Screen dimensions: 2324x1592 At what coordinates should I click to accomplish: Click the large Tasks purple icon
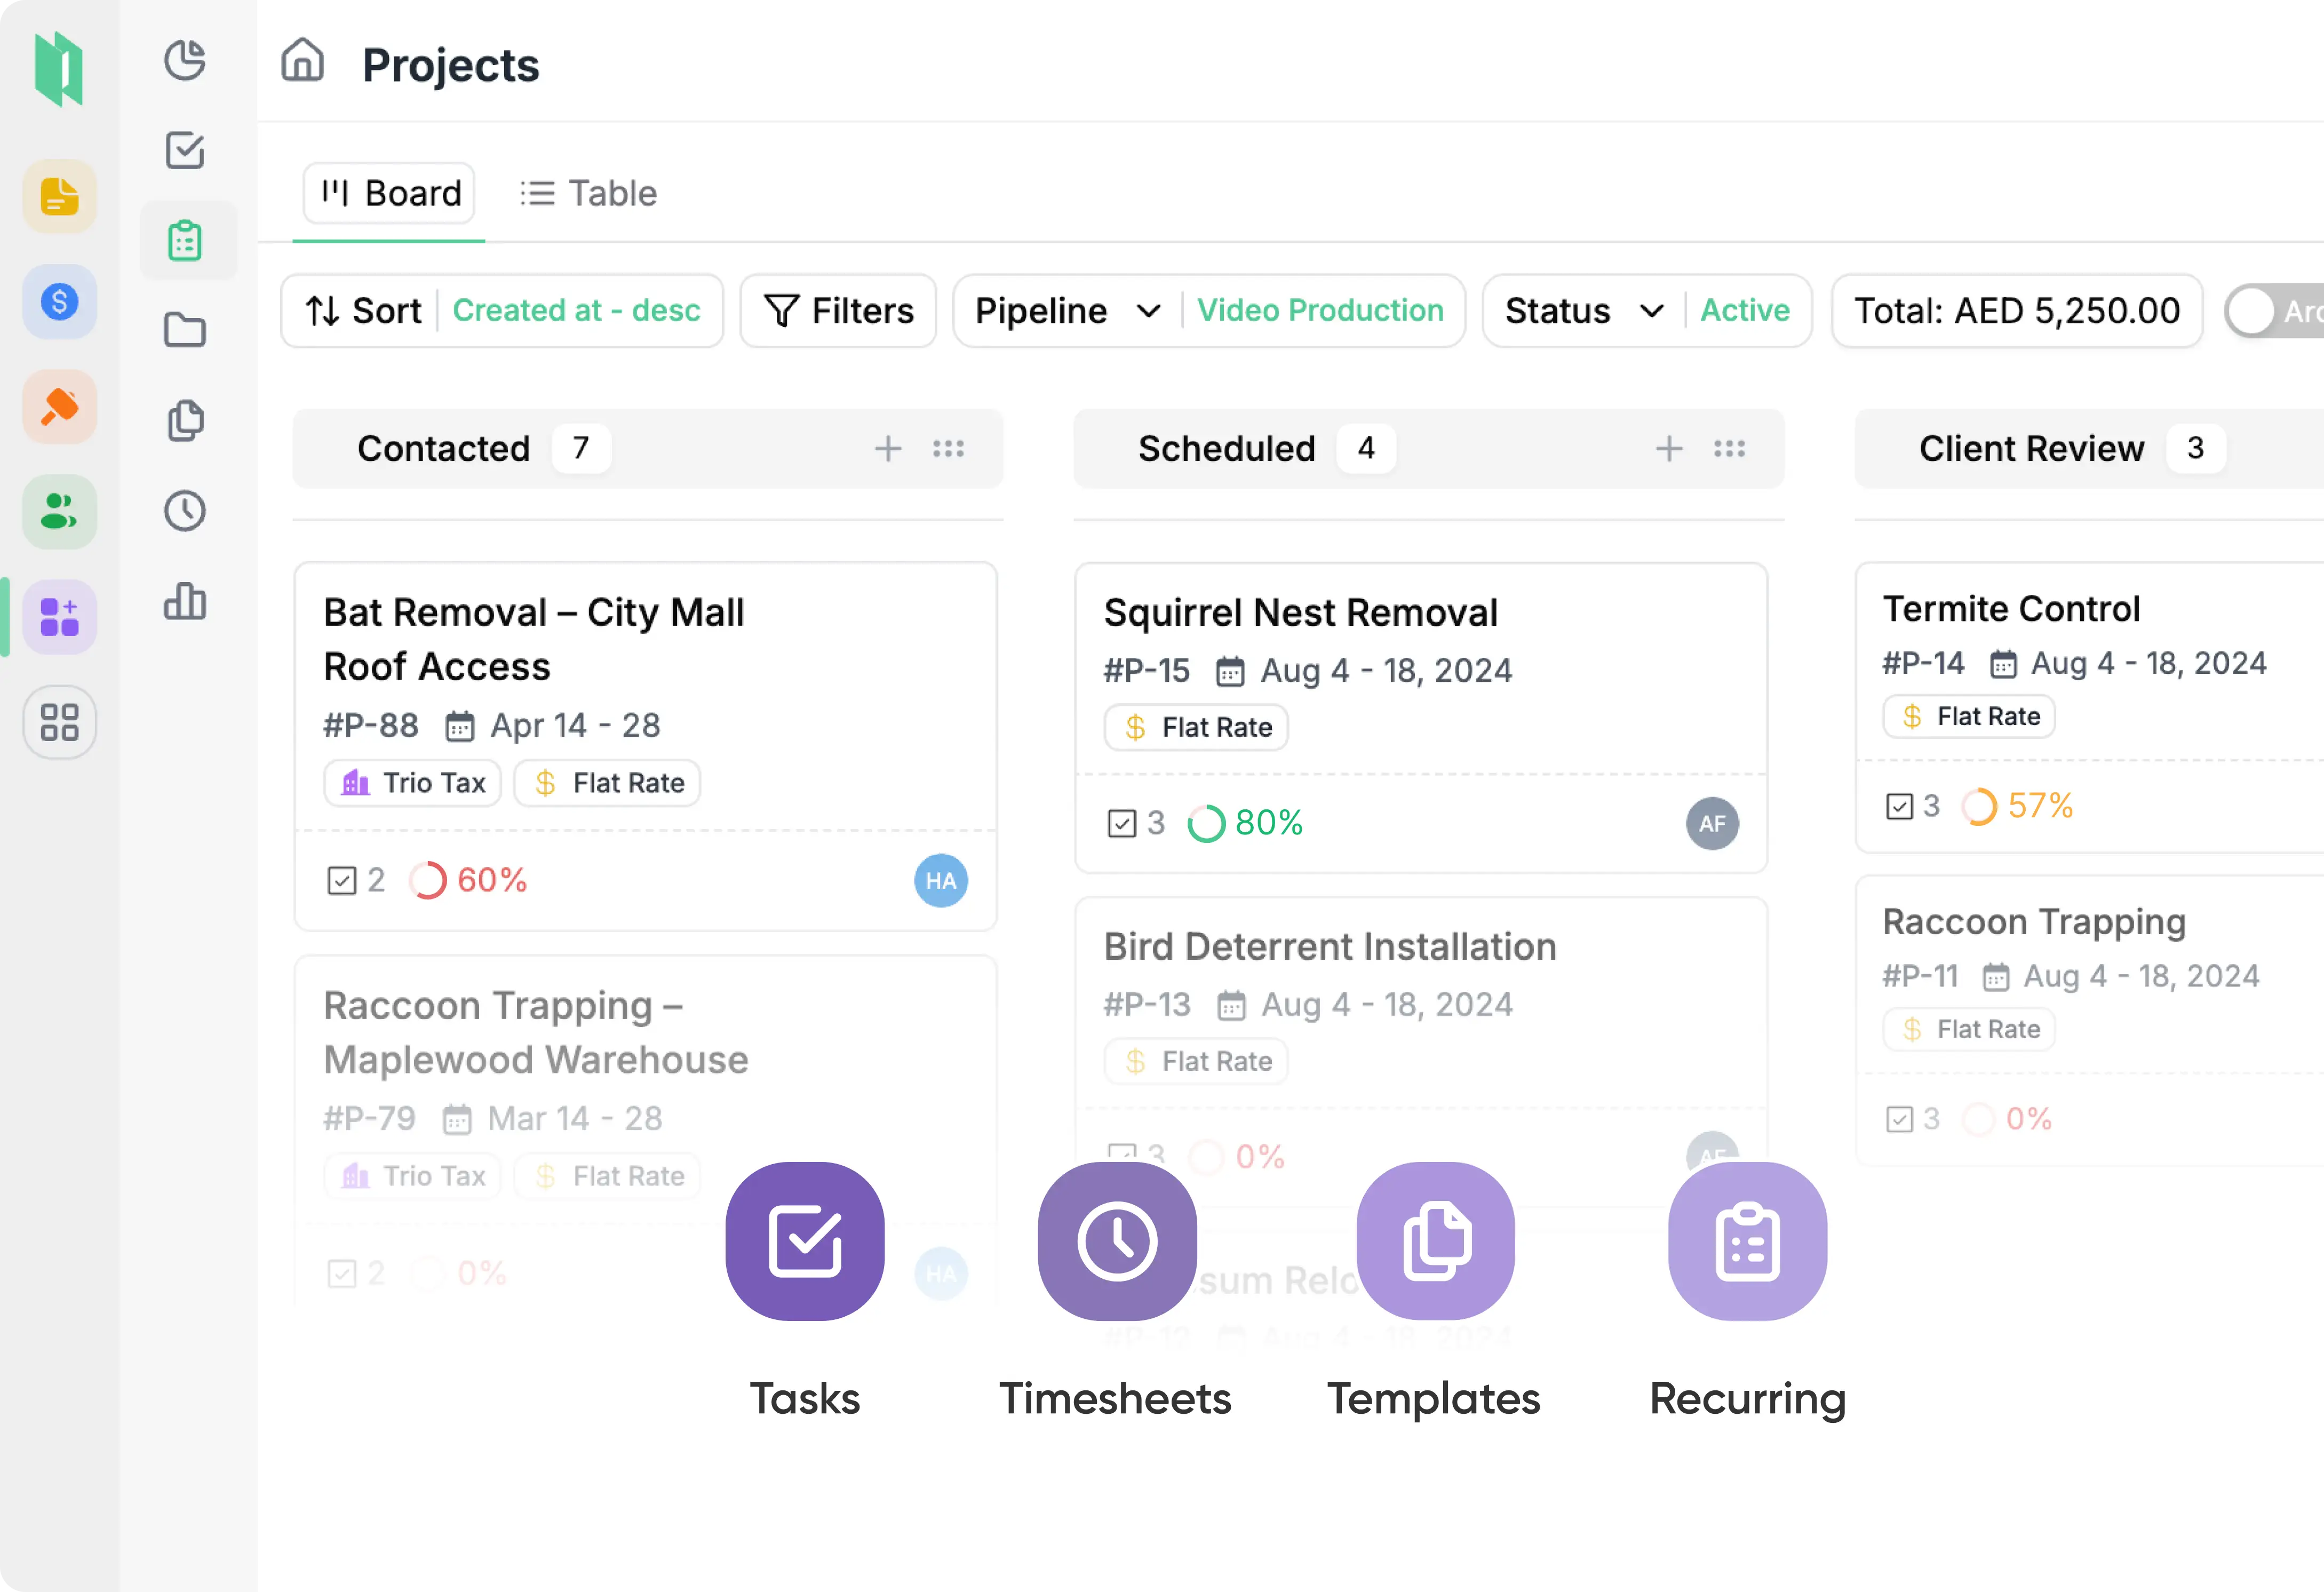pyautogui.click(x=805, y=1241)
